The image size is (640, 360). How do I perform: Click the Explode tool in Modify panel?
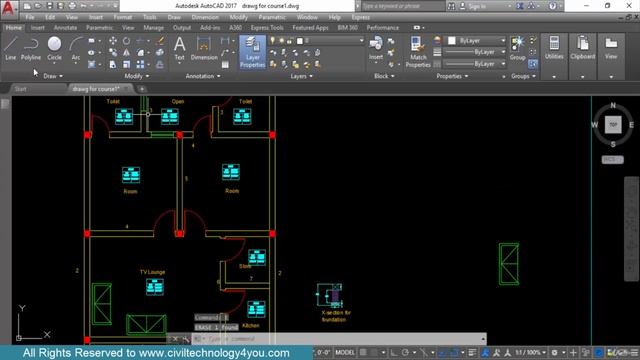click(160, 52)
